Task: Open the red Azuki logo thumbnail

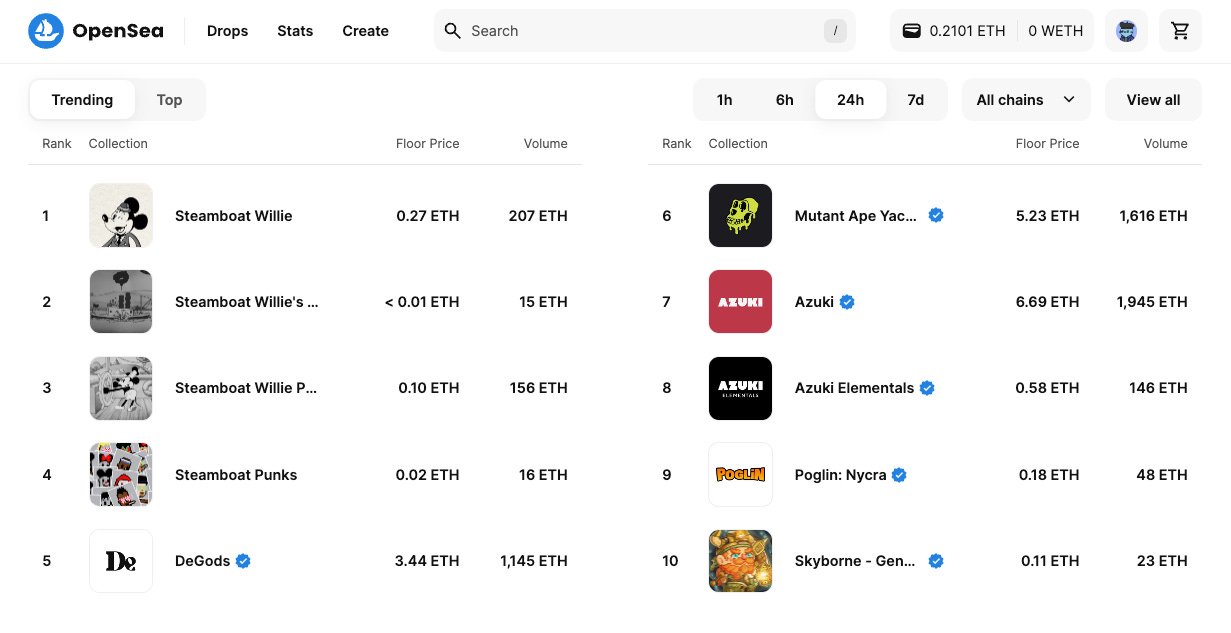Action: (741, 302)
